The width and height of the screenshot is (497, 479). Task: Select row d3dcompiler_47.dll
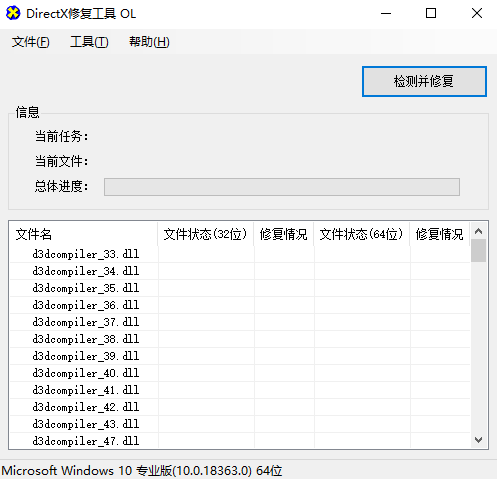(x=240, y=441)
